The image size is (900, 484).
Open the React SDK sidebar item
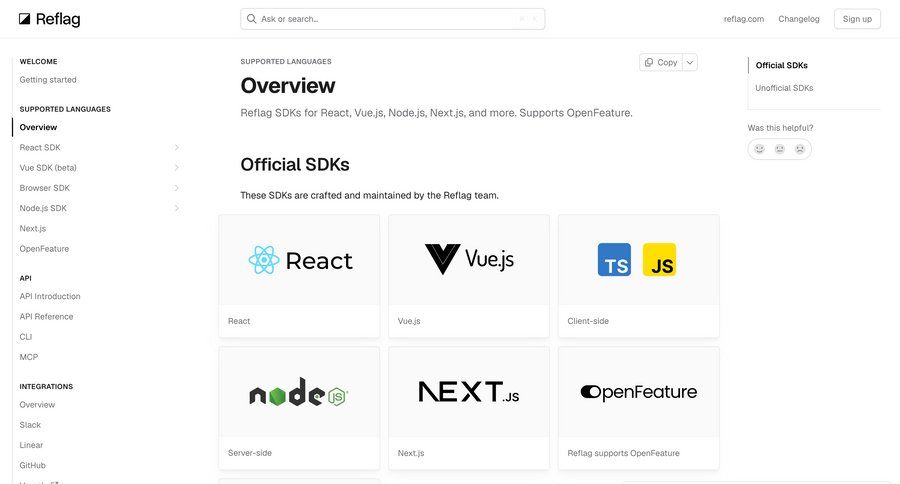coord(40,148)
